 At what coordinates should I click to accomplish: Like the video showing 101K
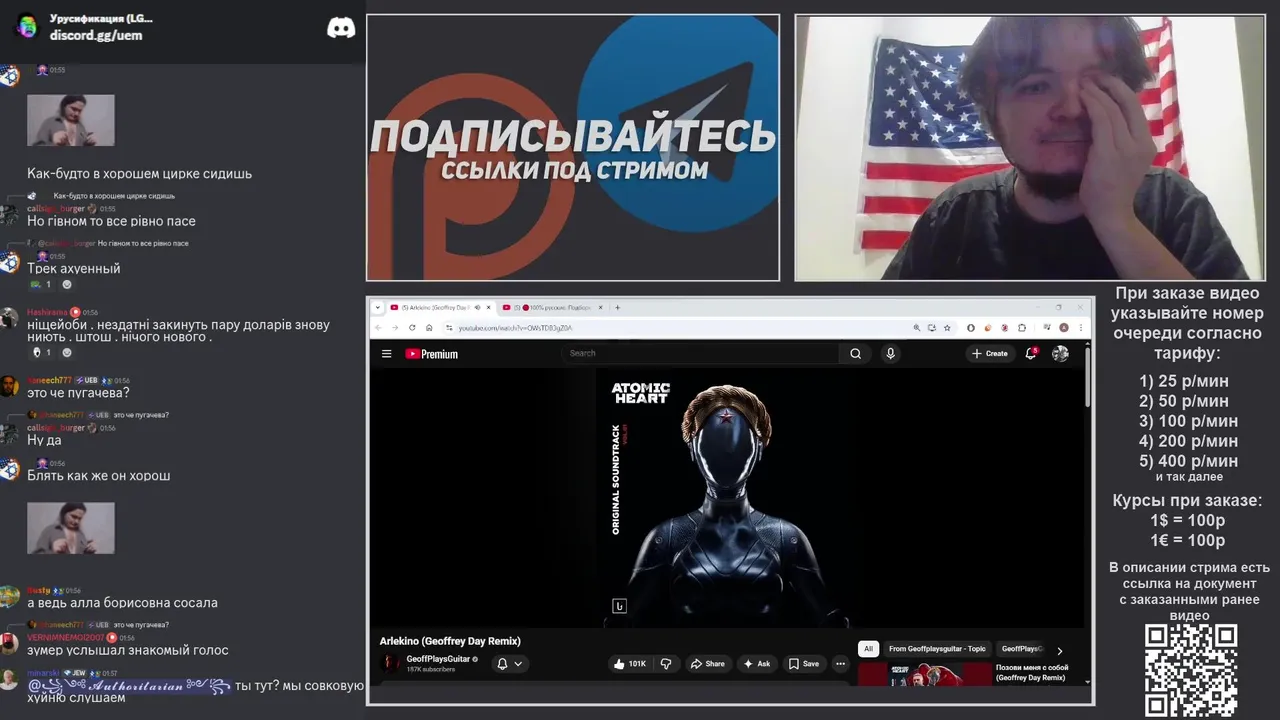pos(630,663)
